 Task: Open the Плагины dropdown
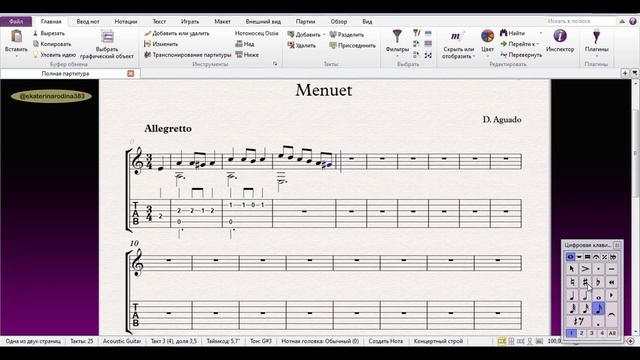click(x=596, y=56)
